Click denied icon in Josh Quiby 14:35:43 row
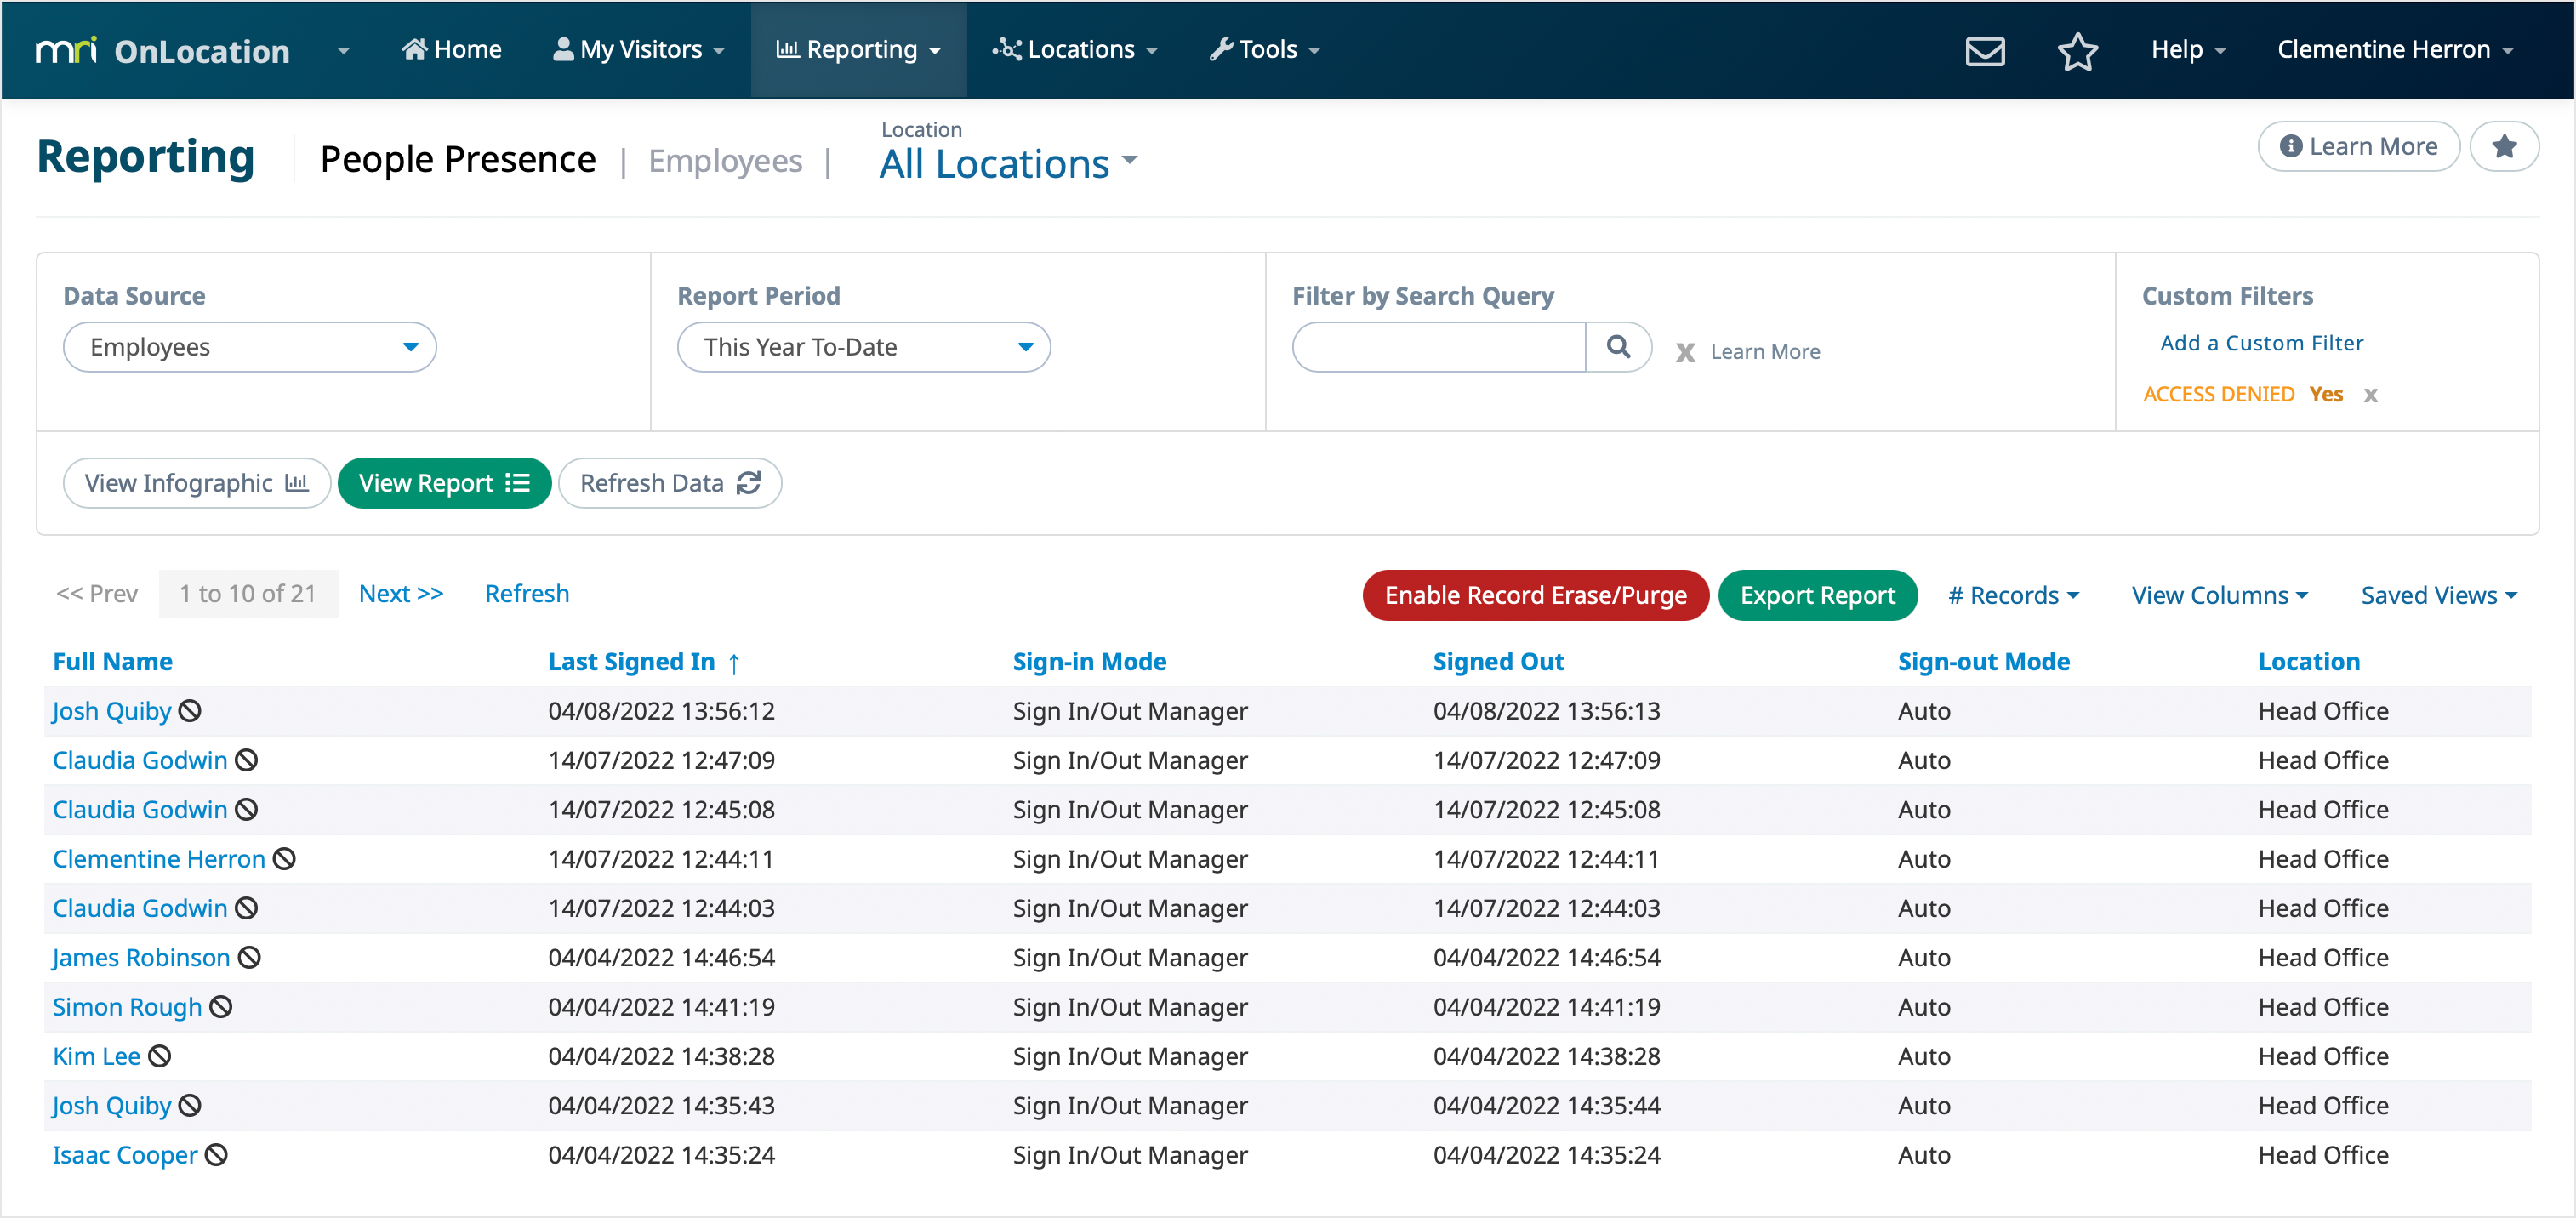2576x1218 pixels. (190, 1106)
